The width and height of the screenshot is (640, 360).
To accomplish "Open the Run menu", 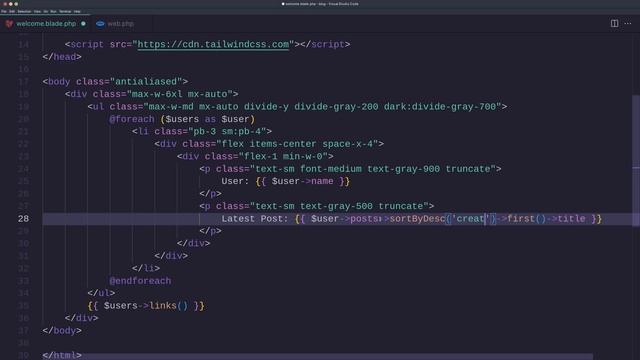I will (53, 11).
